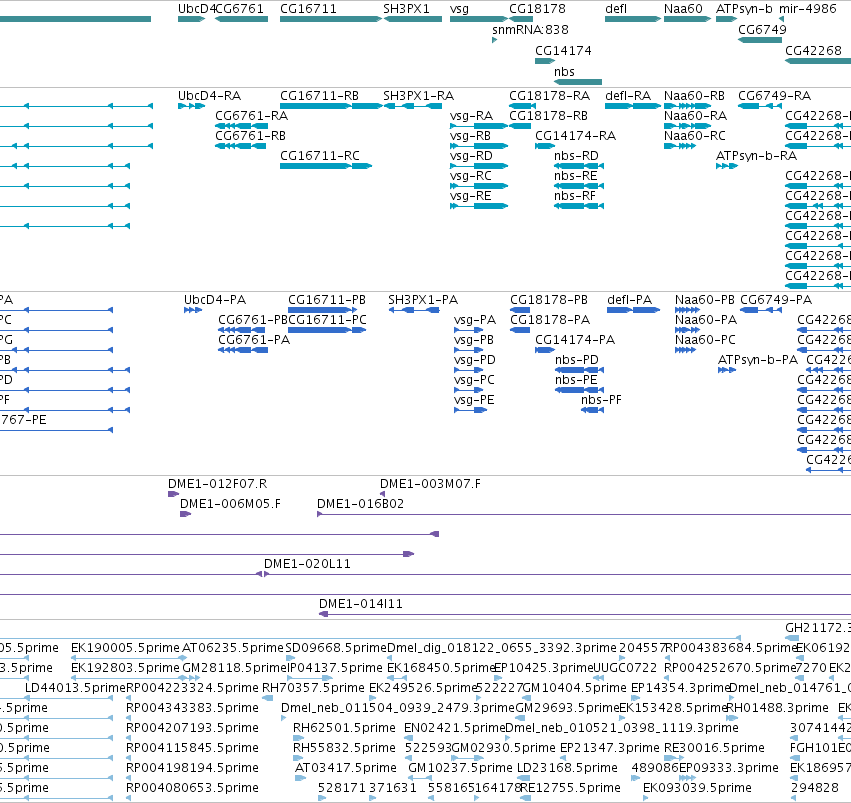851x803 pixels.
Task: Open the SH3PX1 gene feature label
Action: [x=406, y=9]
